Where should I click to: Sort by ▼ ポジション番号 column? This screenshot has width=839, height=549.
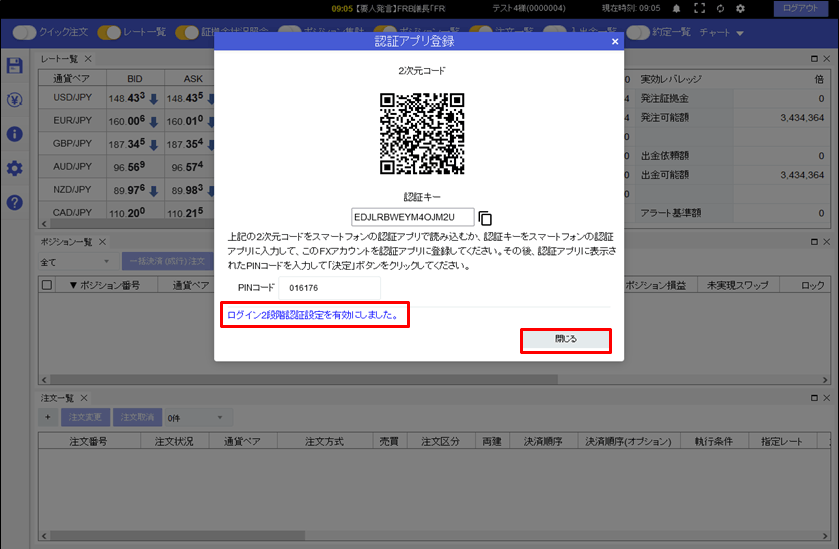tap(105, 285)
